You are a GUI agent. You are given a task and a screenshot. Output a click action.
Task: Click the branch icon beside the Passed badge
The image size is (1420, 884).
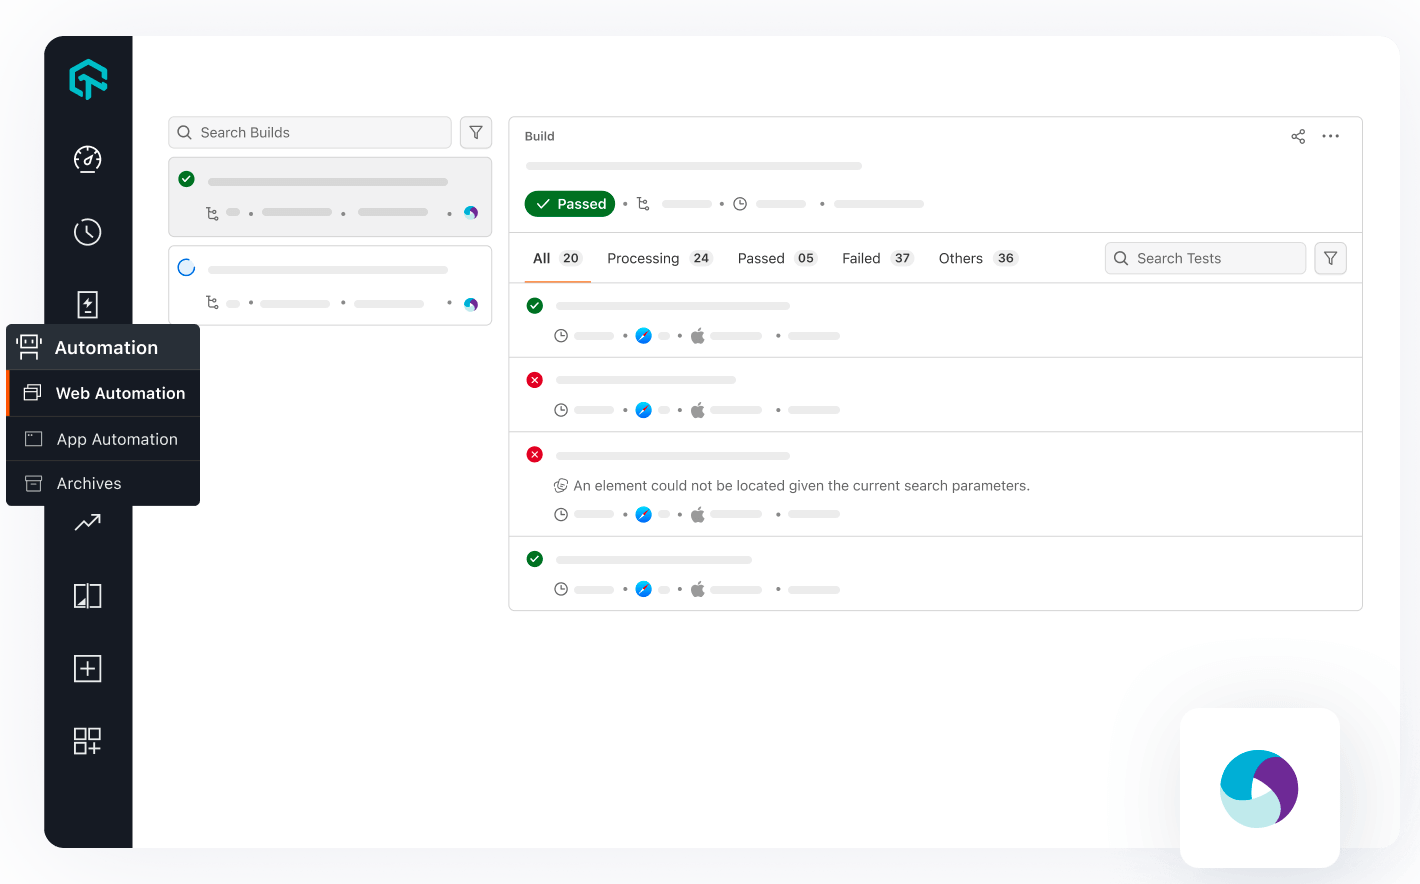coord(643,204)
